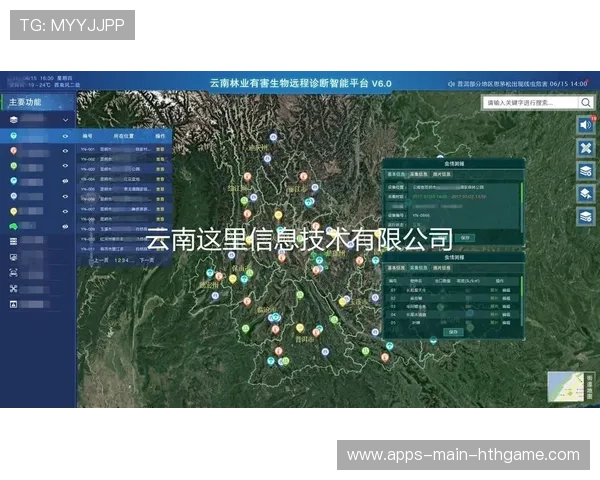Click 查看 link for row YN-004
This screenshot has width=600, height=480.
pos(160,179)
